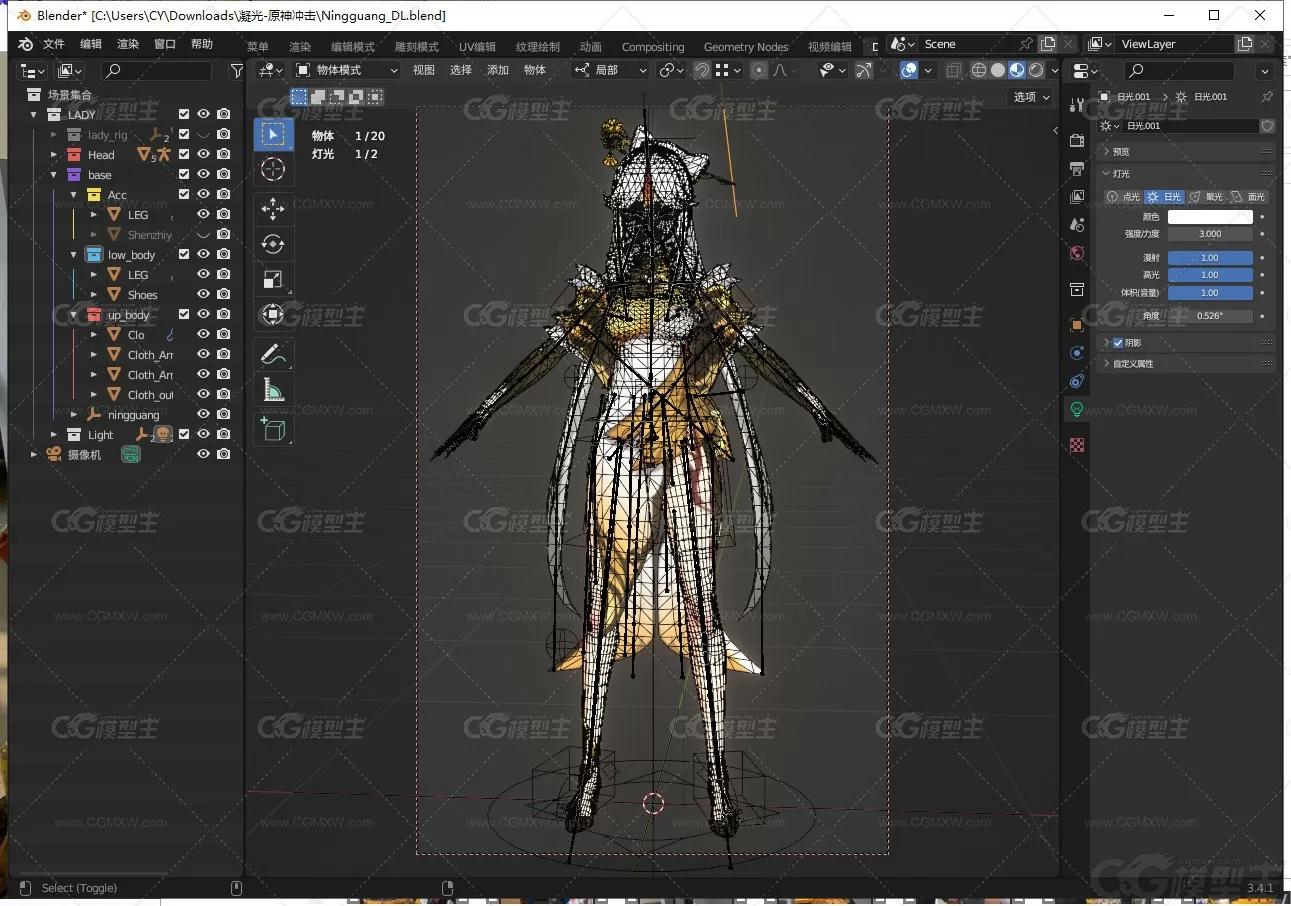Expand the Light collection in outliner

coord(54,435)
